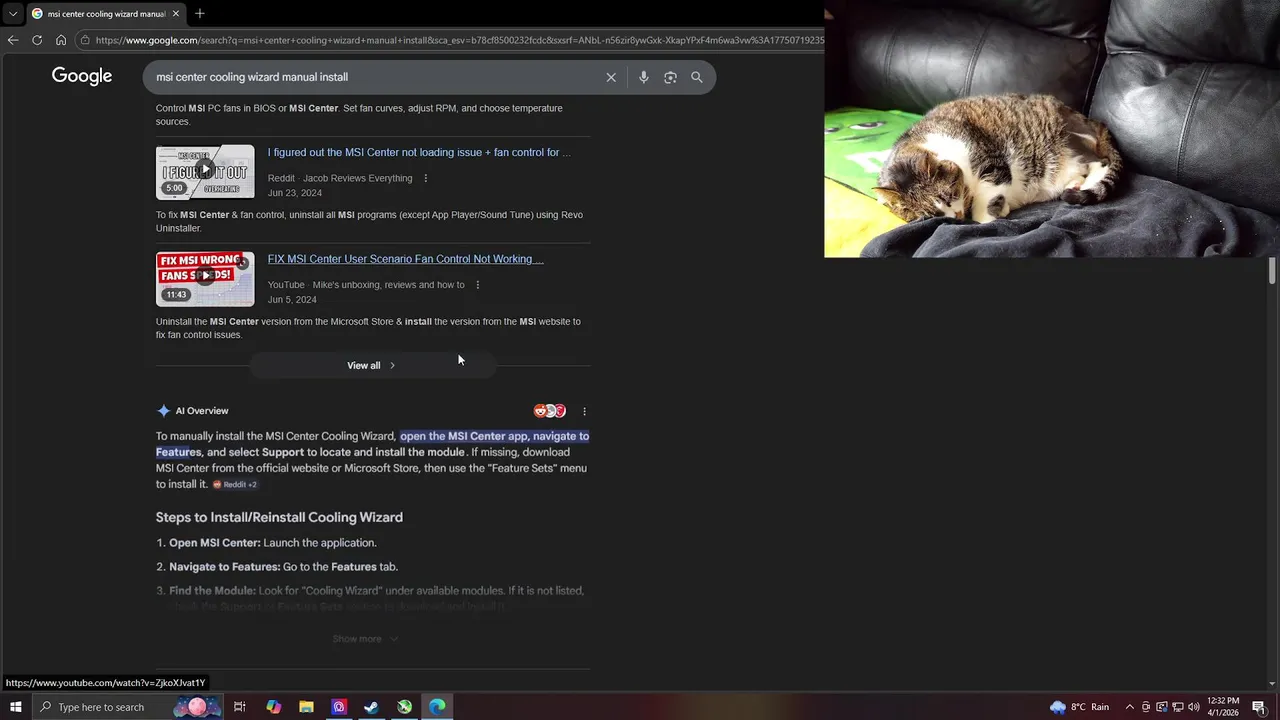The image size is (1280, 720).
Task: Open the clock showing 12:32 PM
Action: [x=1224, y=707]
